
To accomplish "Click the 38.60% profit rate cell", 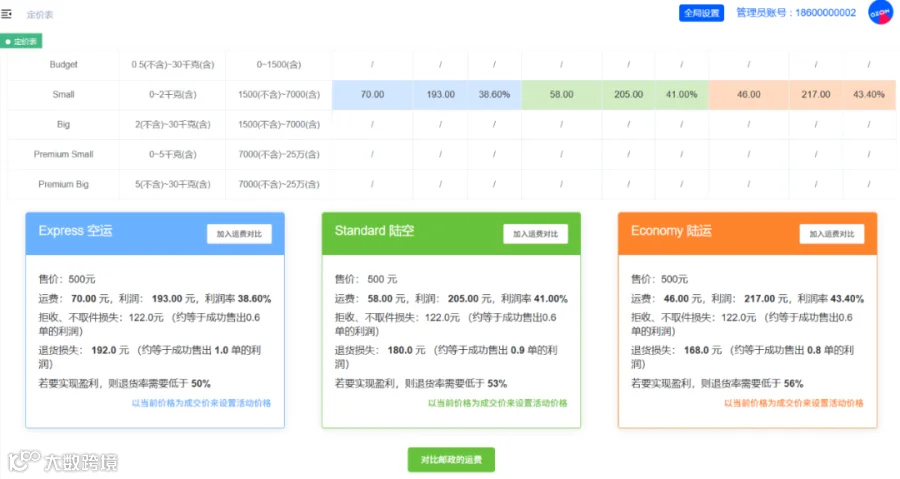I will [x=494, y=94].
